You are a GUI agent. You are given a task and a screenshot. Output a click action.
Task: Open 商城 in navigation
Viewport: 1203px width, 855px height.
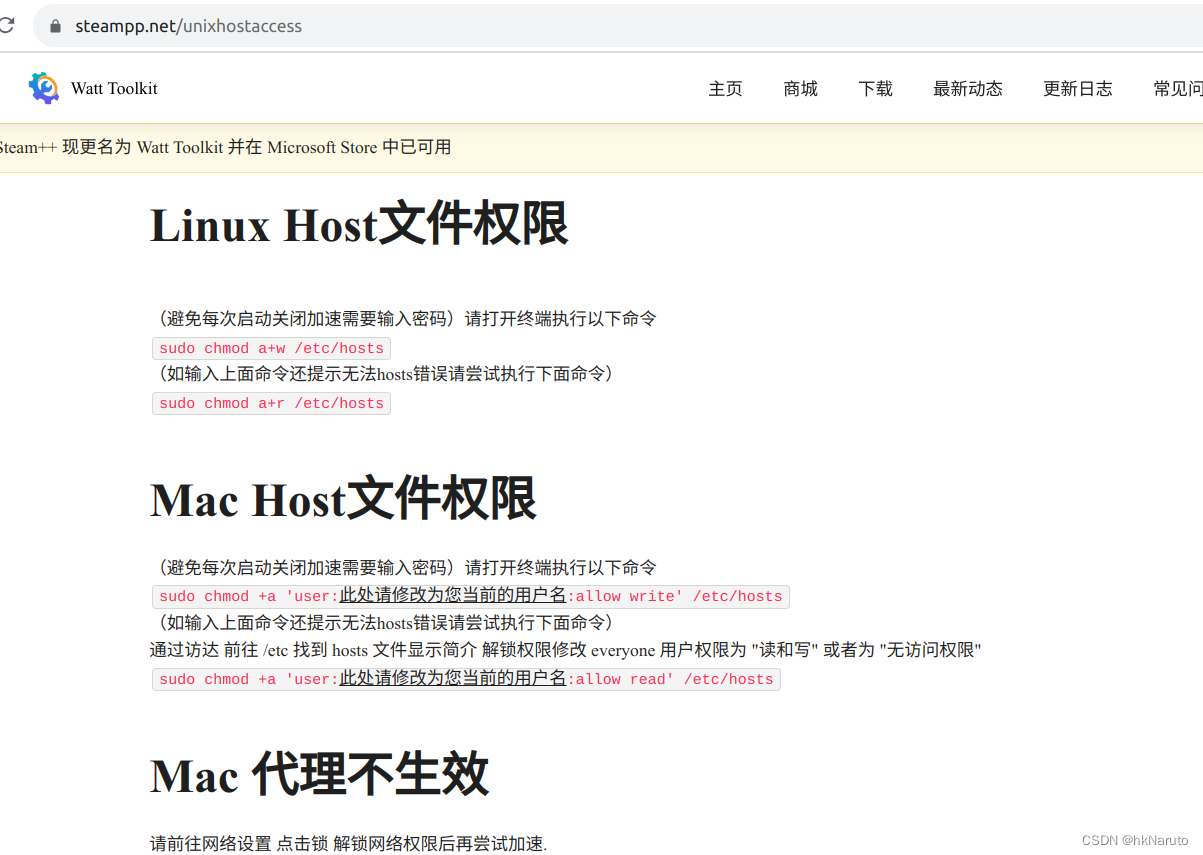point(800,88)
